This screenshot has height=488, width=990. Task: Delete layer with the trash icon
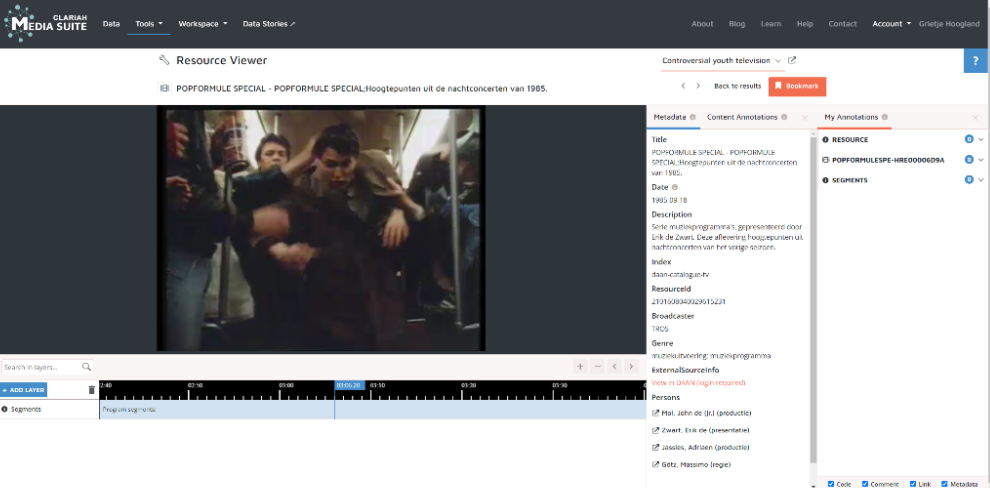[x=92, y=390]
